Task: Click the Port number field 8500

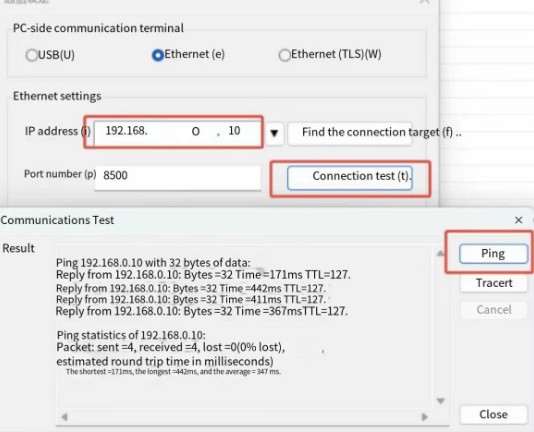Action: 177,177
